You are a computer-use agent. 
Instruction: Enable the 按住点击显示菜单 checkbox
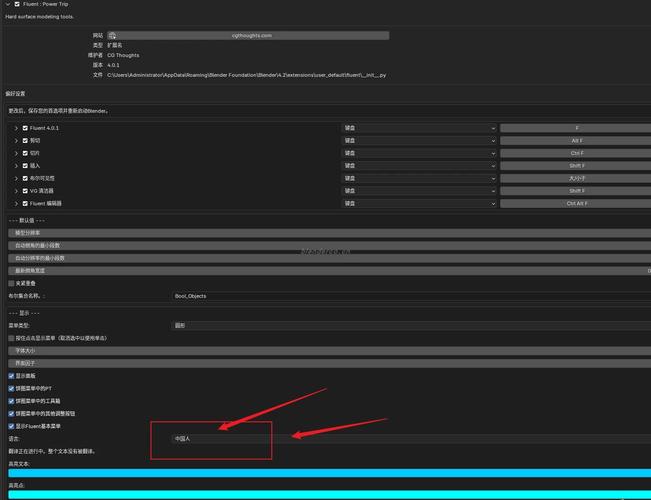11,338
